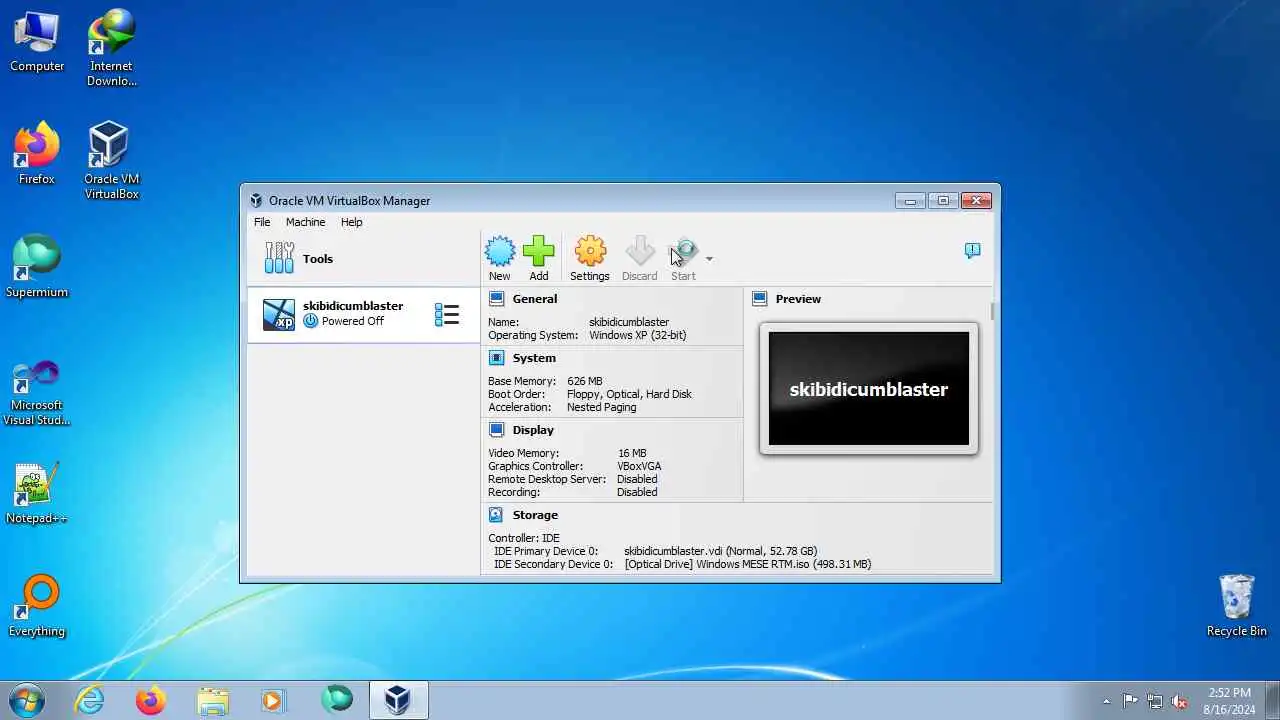Click the 'Floppy, Optical, Hard Disk' boot order
The image size is (1280, 720).
(x=629, y=394)
